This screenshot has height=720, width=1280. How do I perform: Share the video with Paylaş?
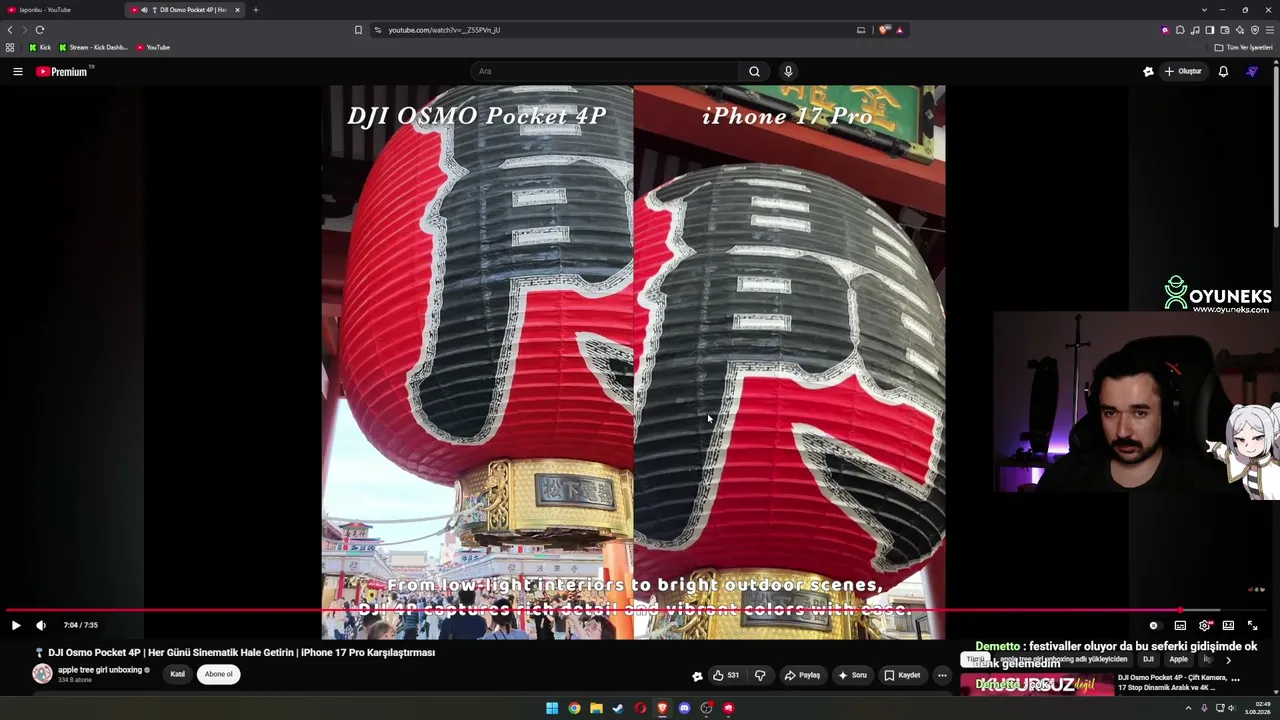tap(802, 675)
